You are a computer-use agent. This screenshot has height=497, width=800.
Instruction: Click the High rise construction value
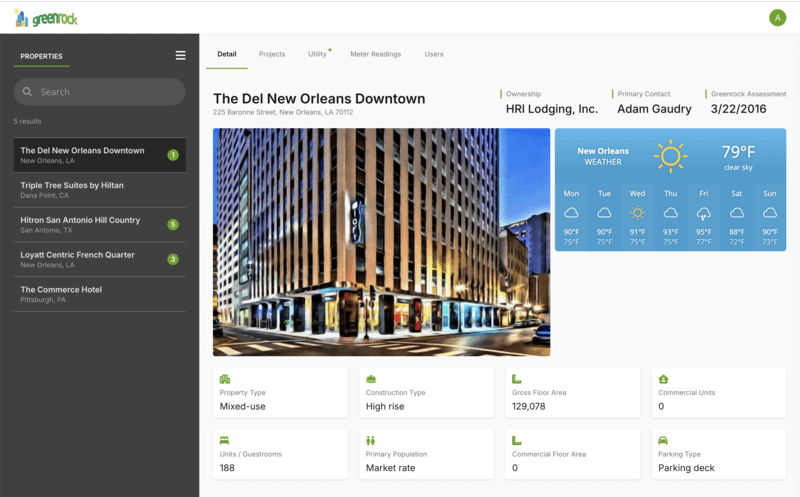385,406
